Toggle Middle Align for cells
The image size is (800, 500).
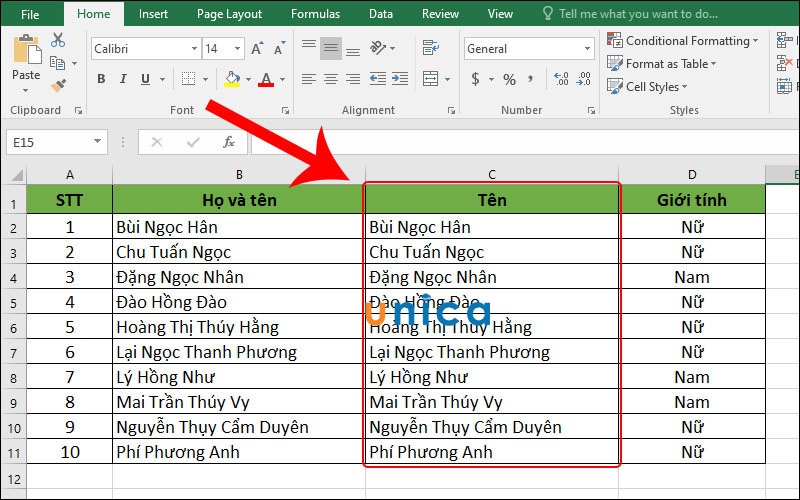331,48
